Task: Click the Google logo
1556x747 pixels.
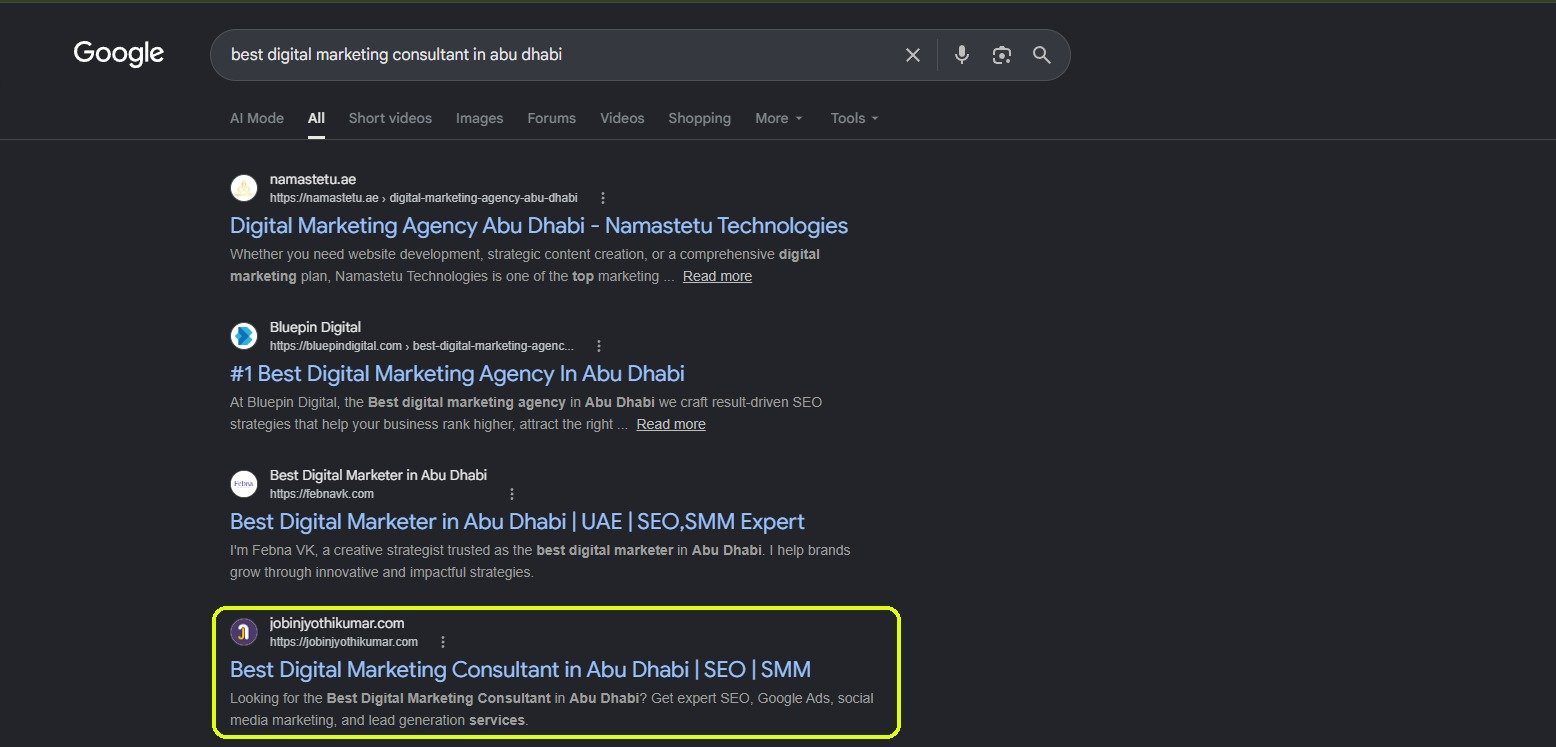Action: [119, 54]
